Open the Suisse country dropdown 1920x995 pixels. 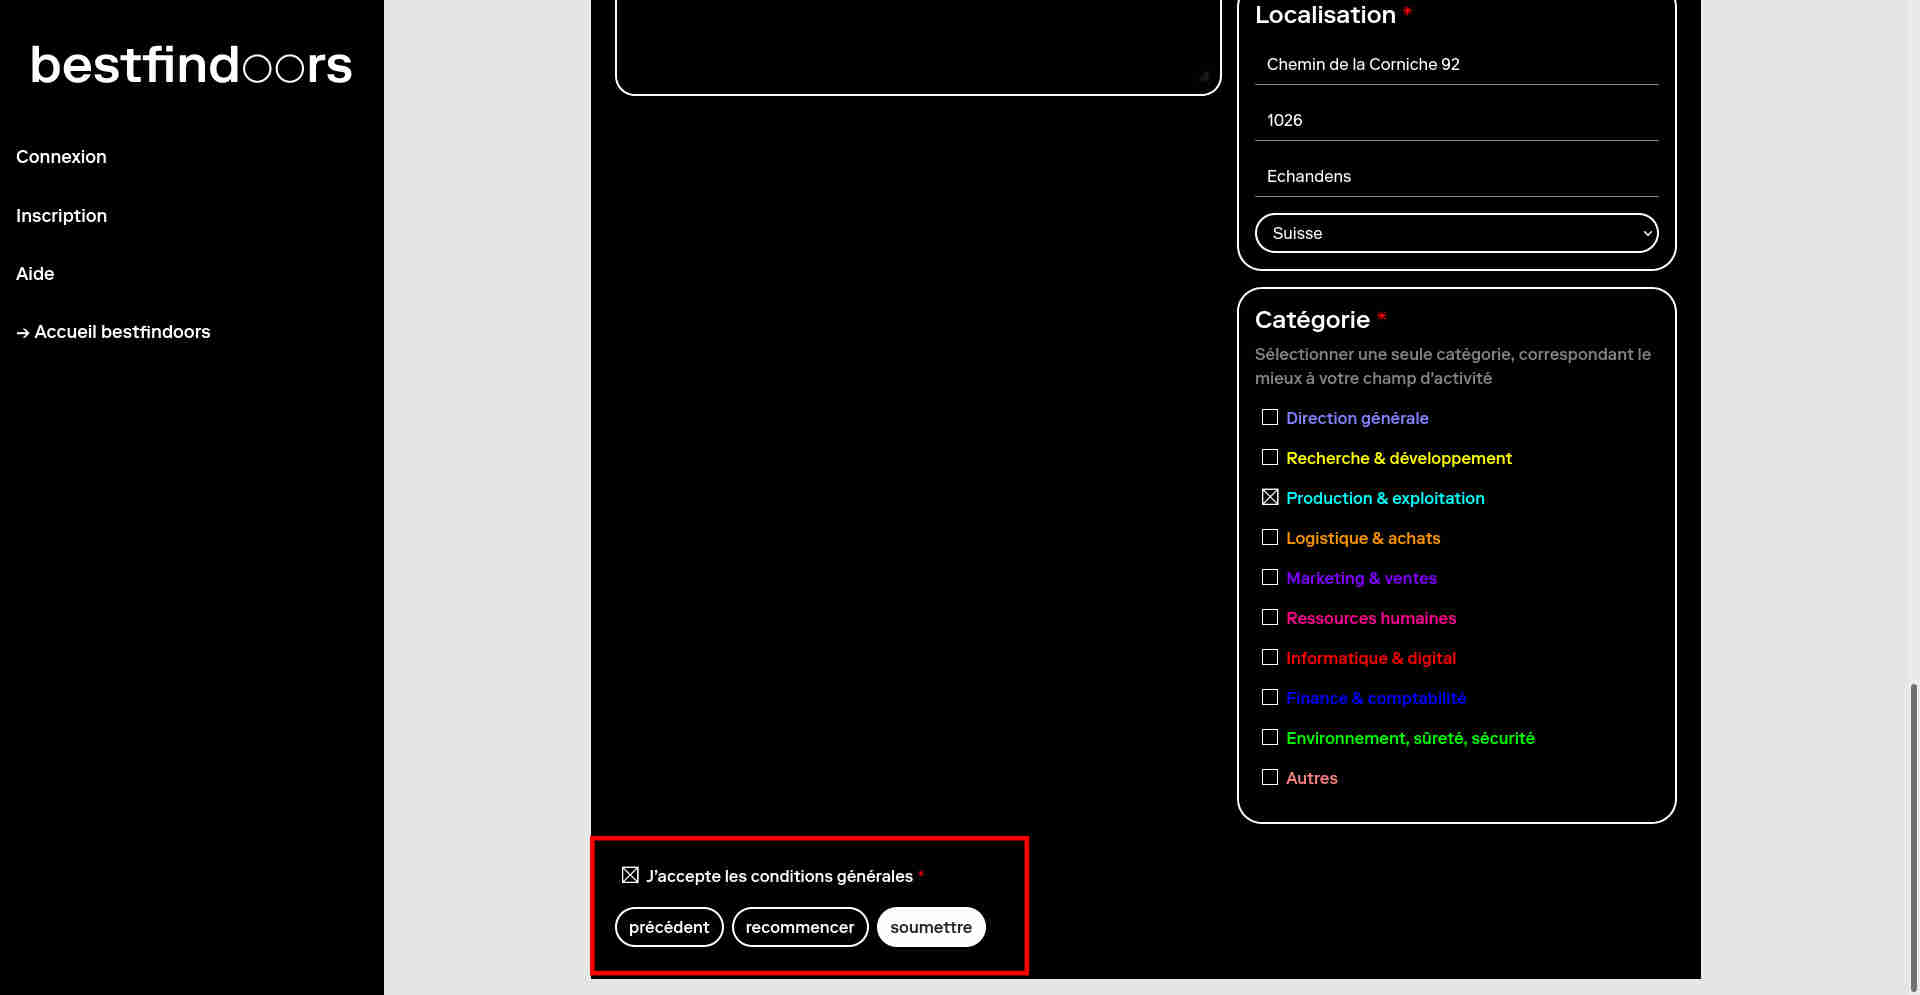(1456, 233)
